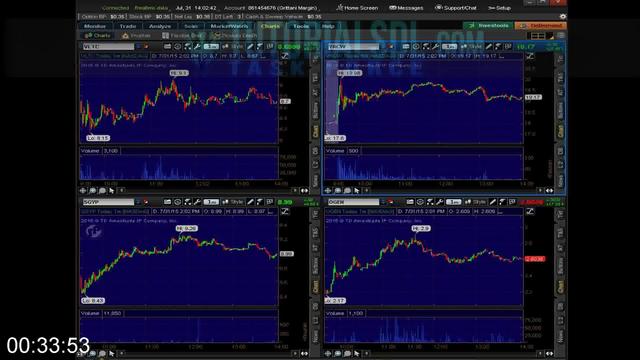Viewport: 640px width, 360px height.
Task: Toggle the AT side button on YRCW chart
Action: coord(560,93)
